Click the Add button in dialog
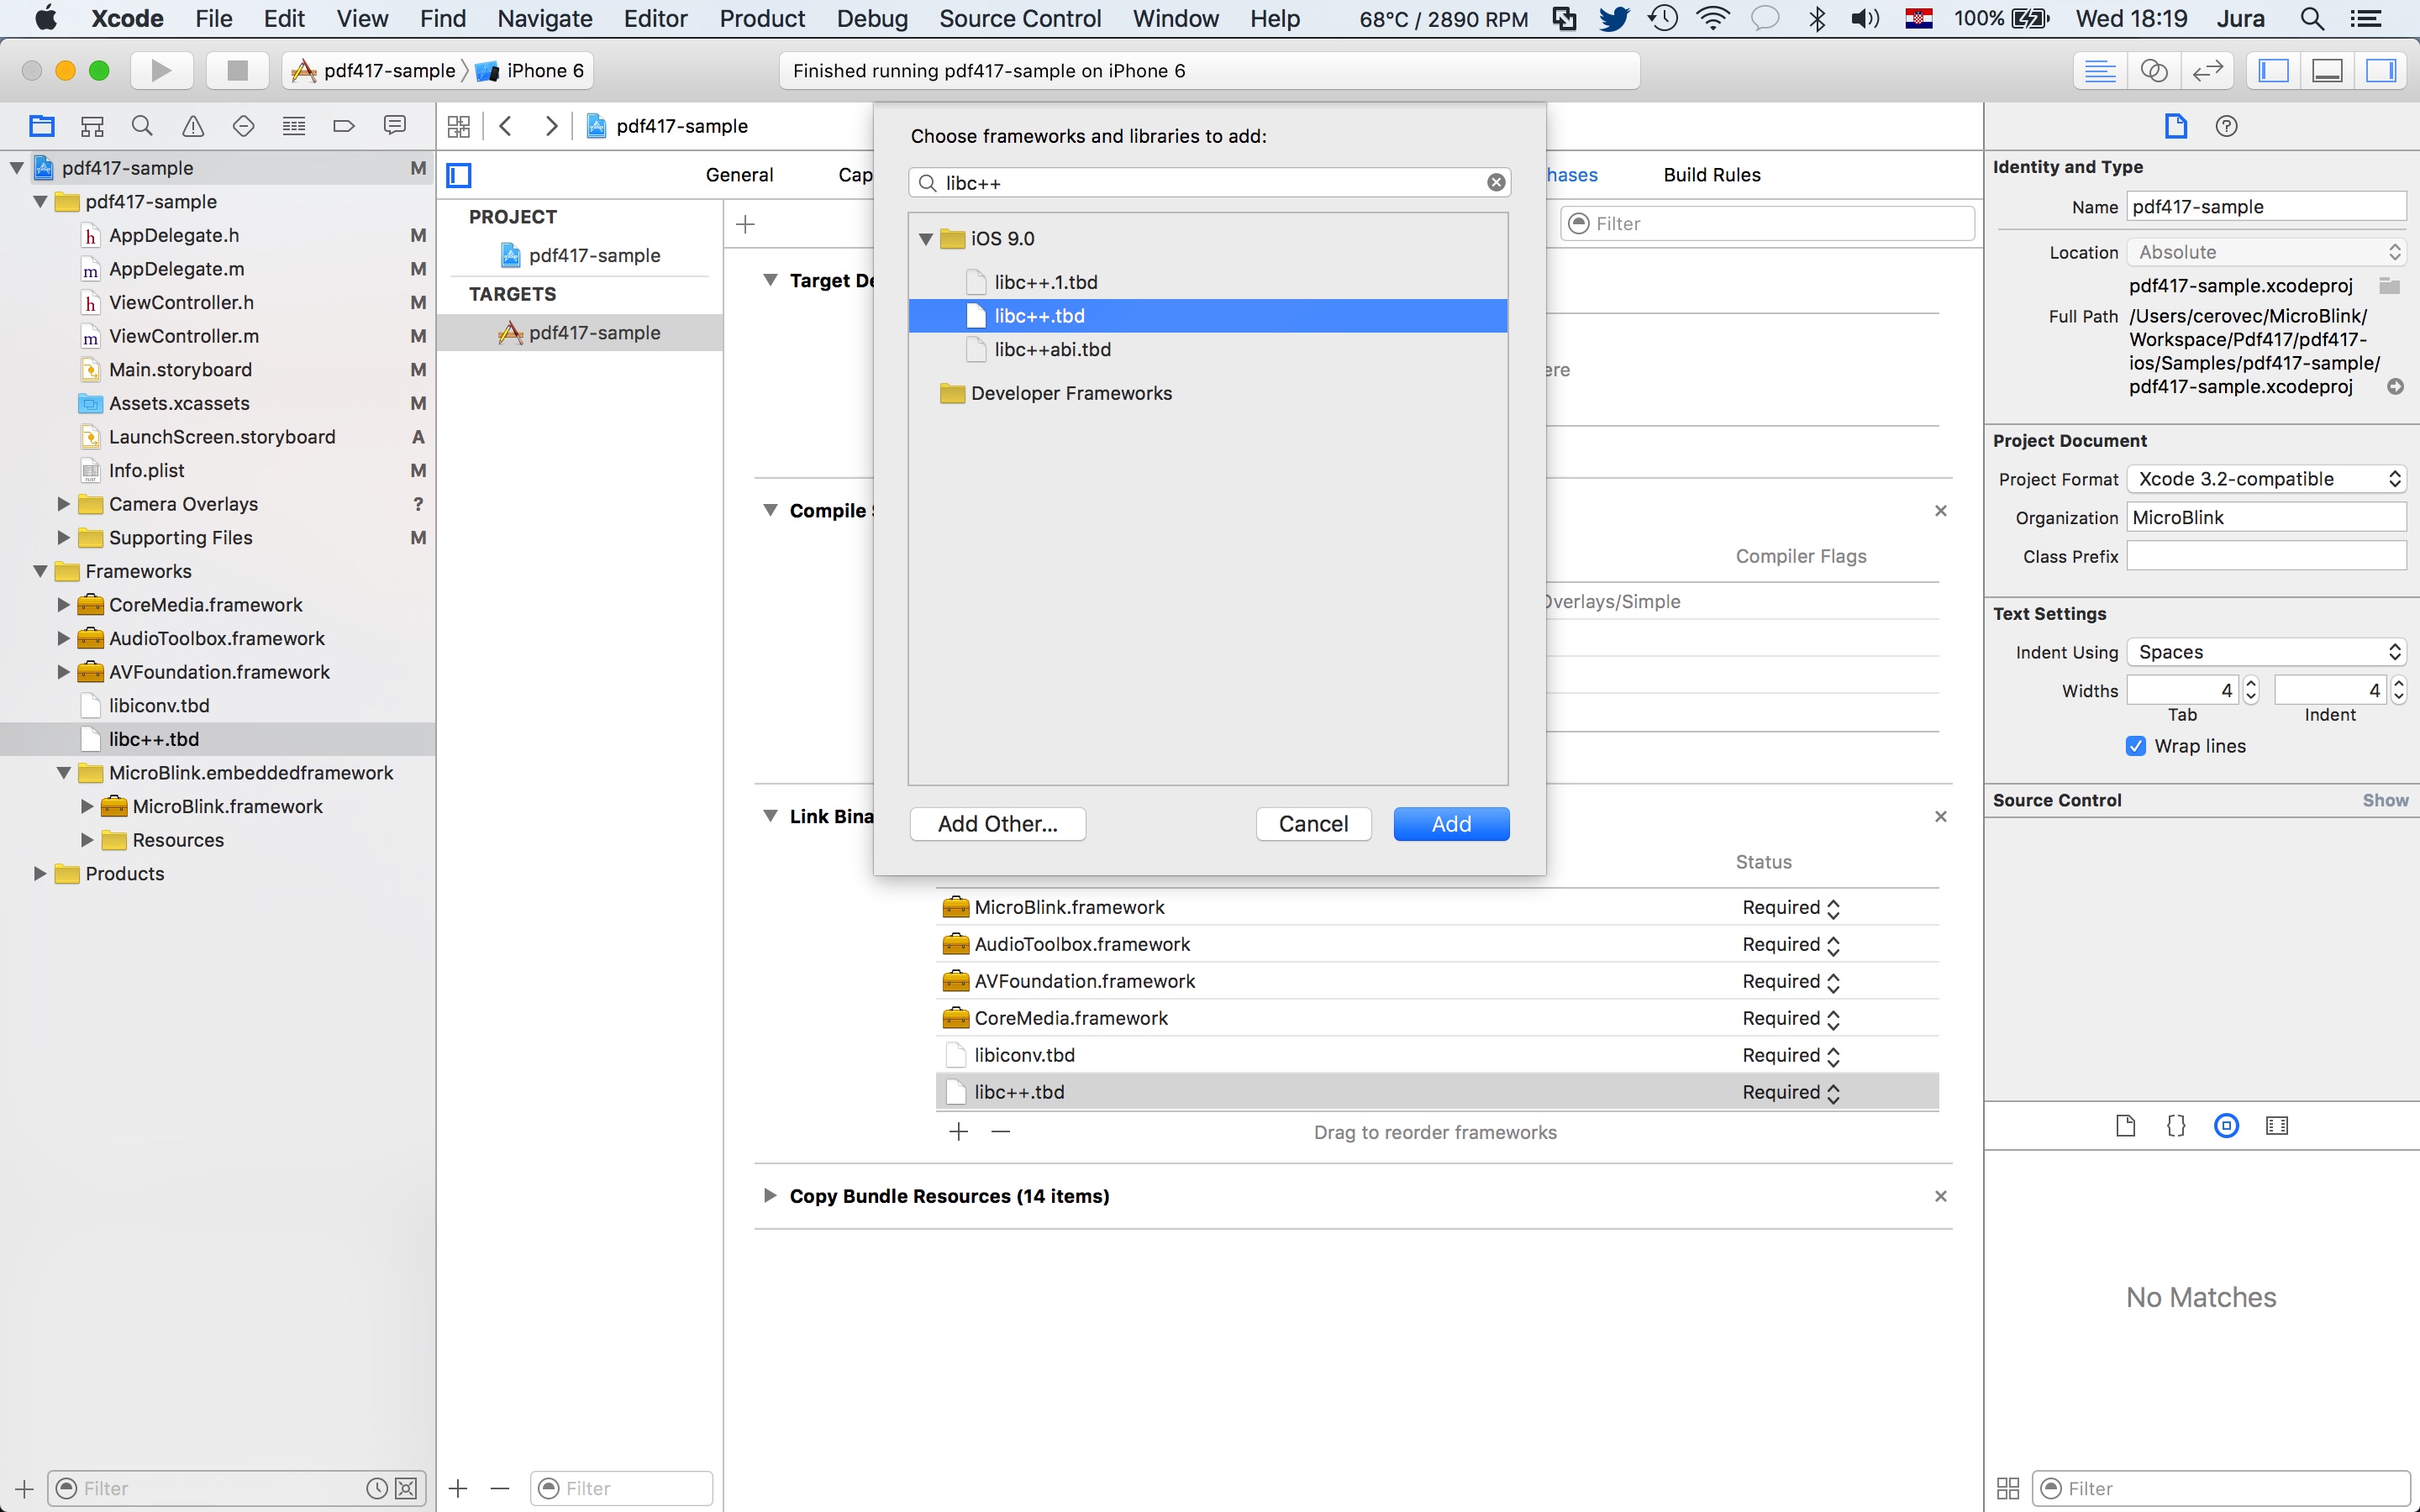 click(x=1450, y=824)
